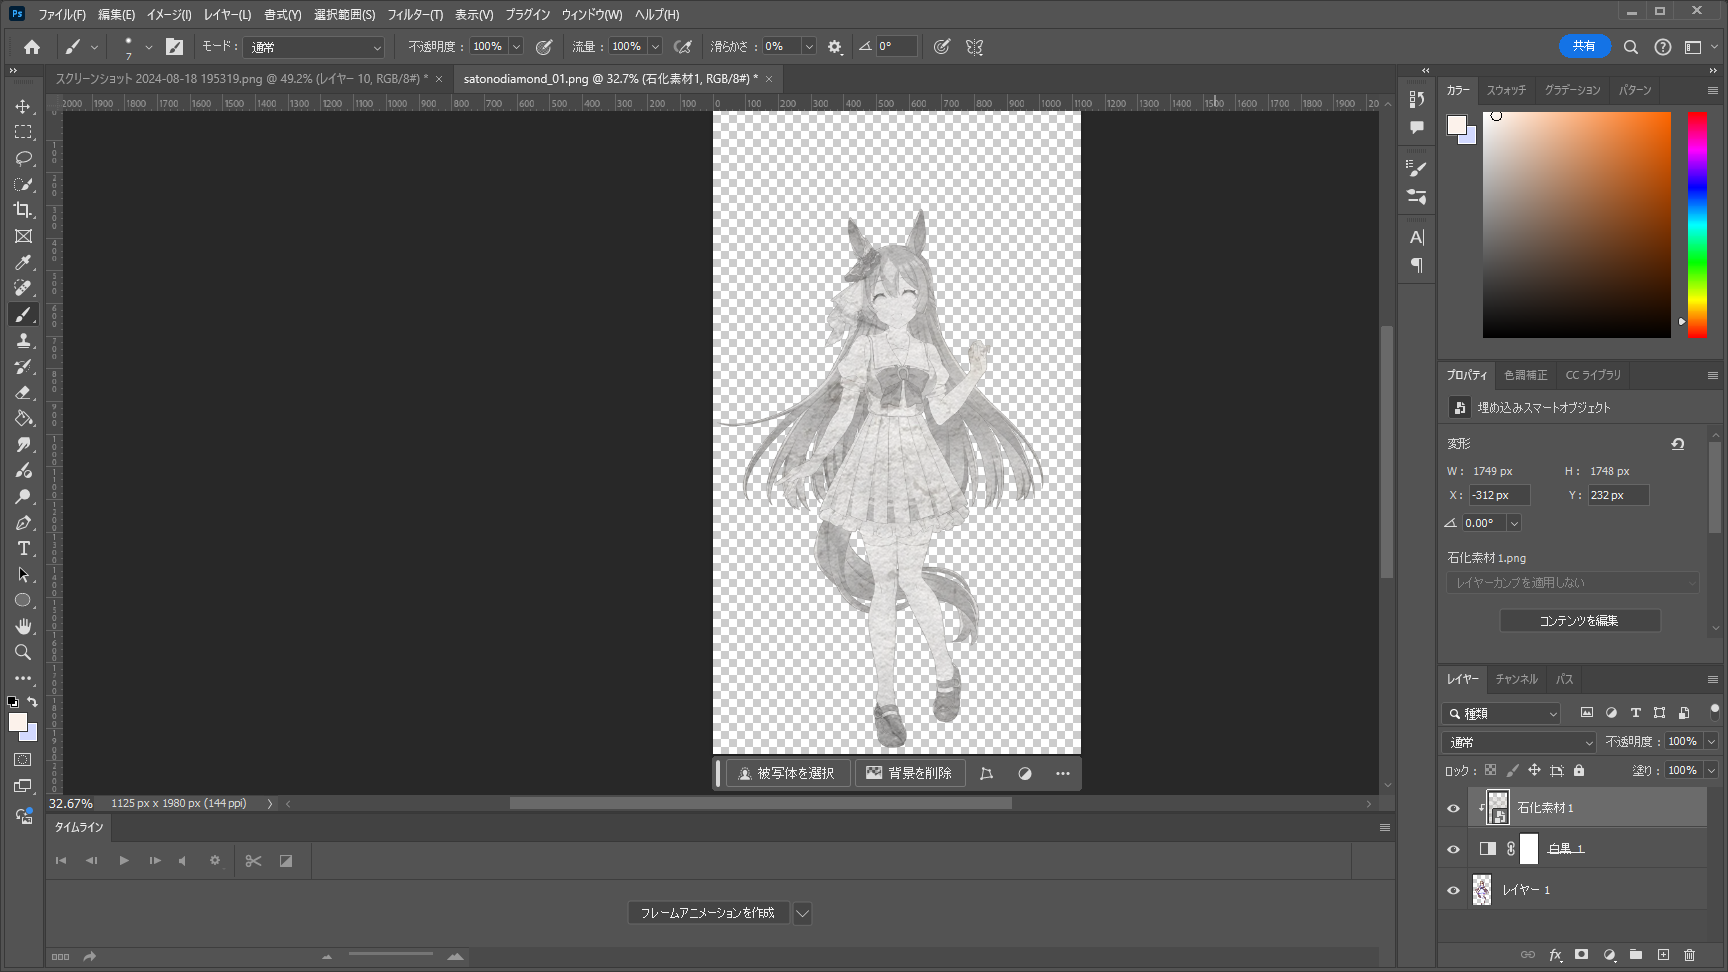Toggle symmetry paint butterfly icon

[x=974, y=47]
